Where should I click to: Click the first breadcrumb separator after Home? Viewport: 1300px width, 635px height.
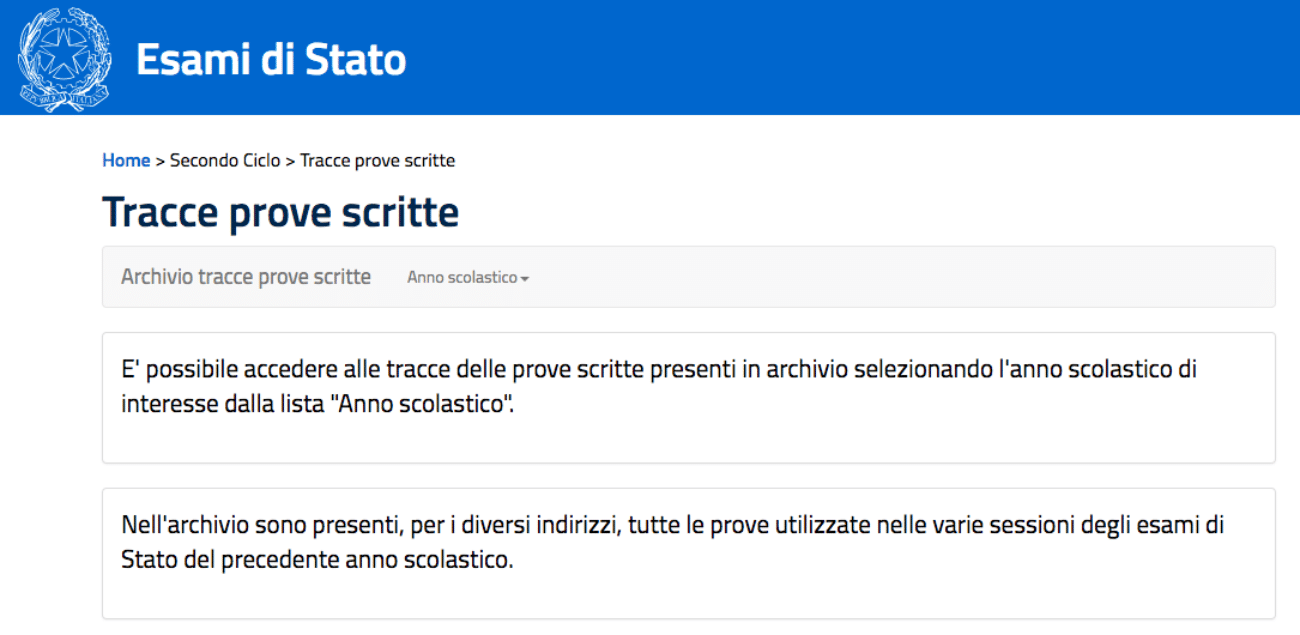click(x=160, y=160)
